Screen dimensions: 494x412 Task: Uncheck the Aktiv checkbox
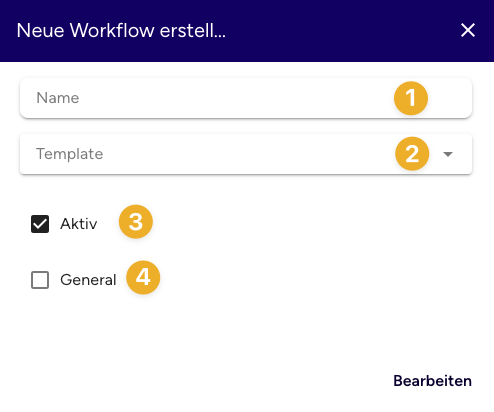40,224
